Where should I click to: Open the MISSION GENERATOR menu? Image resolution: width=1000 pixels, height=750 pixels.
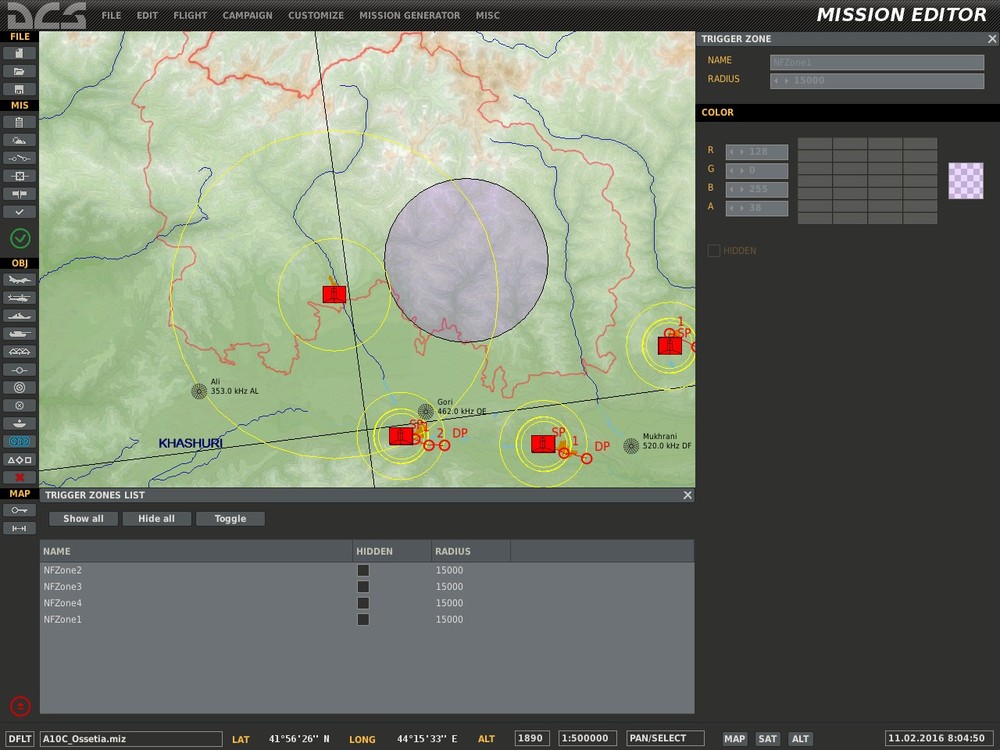point(409,16)
